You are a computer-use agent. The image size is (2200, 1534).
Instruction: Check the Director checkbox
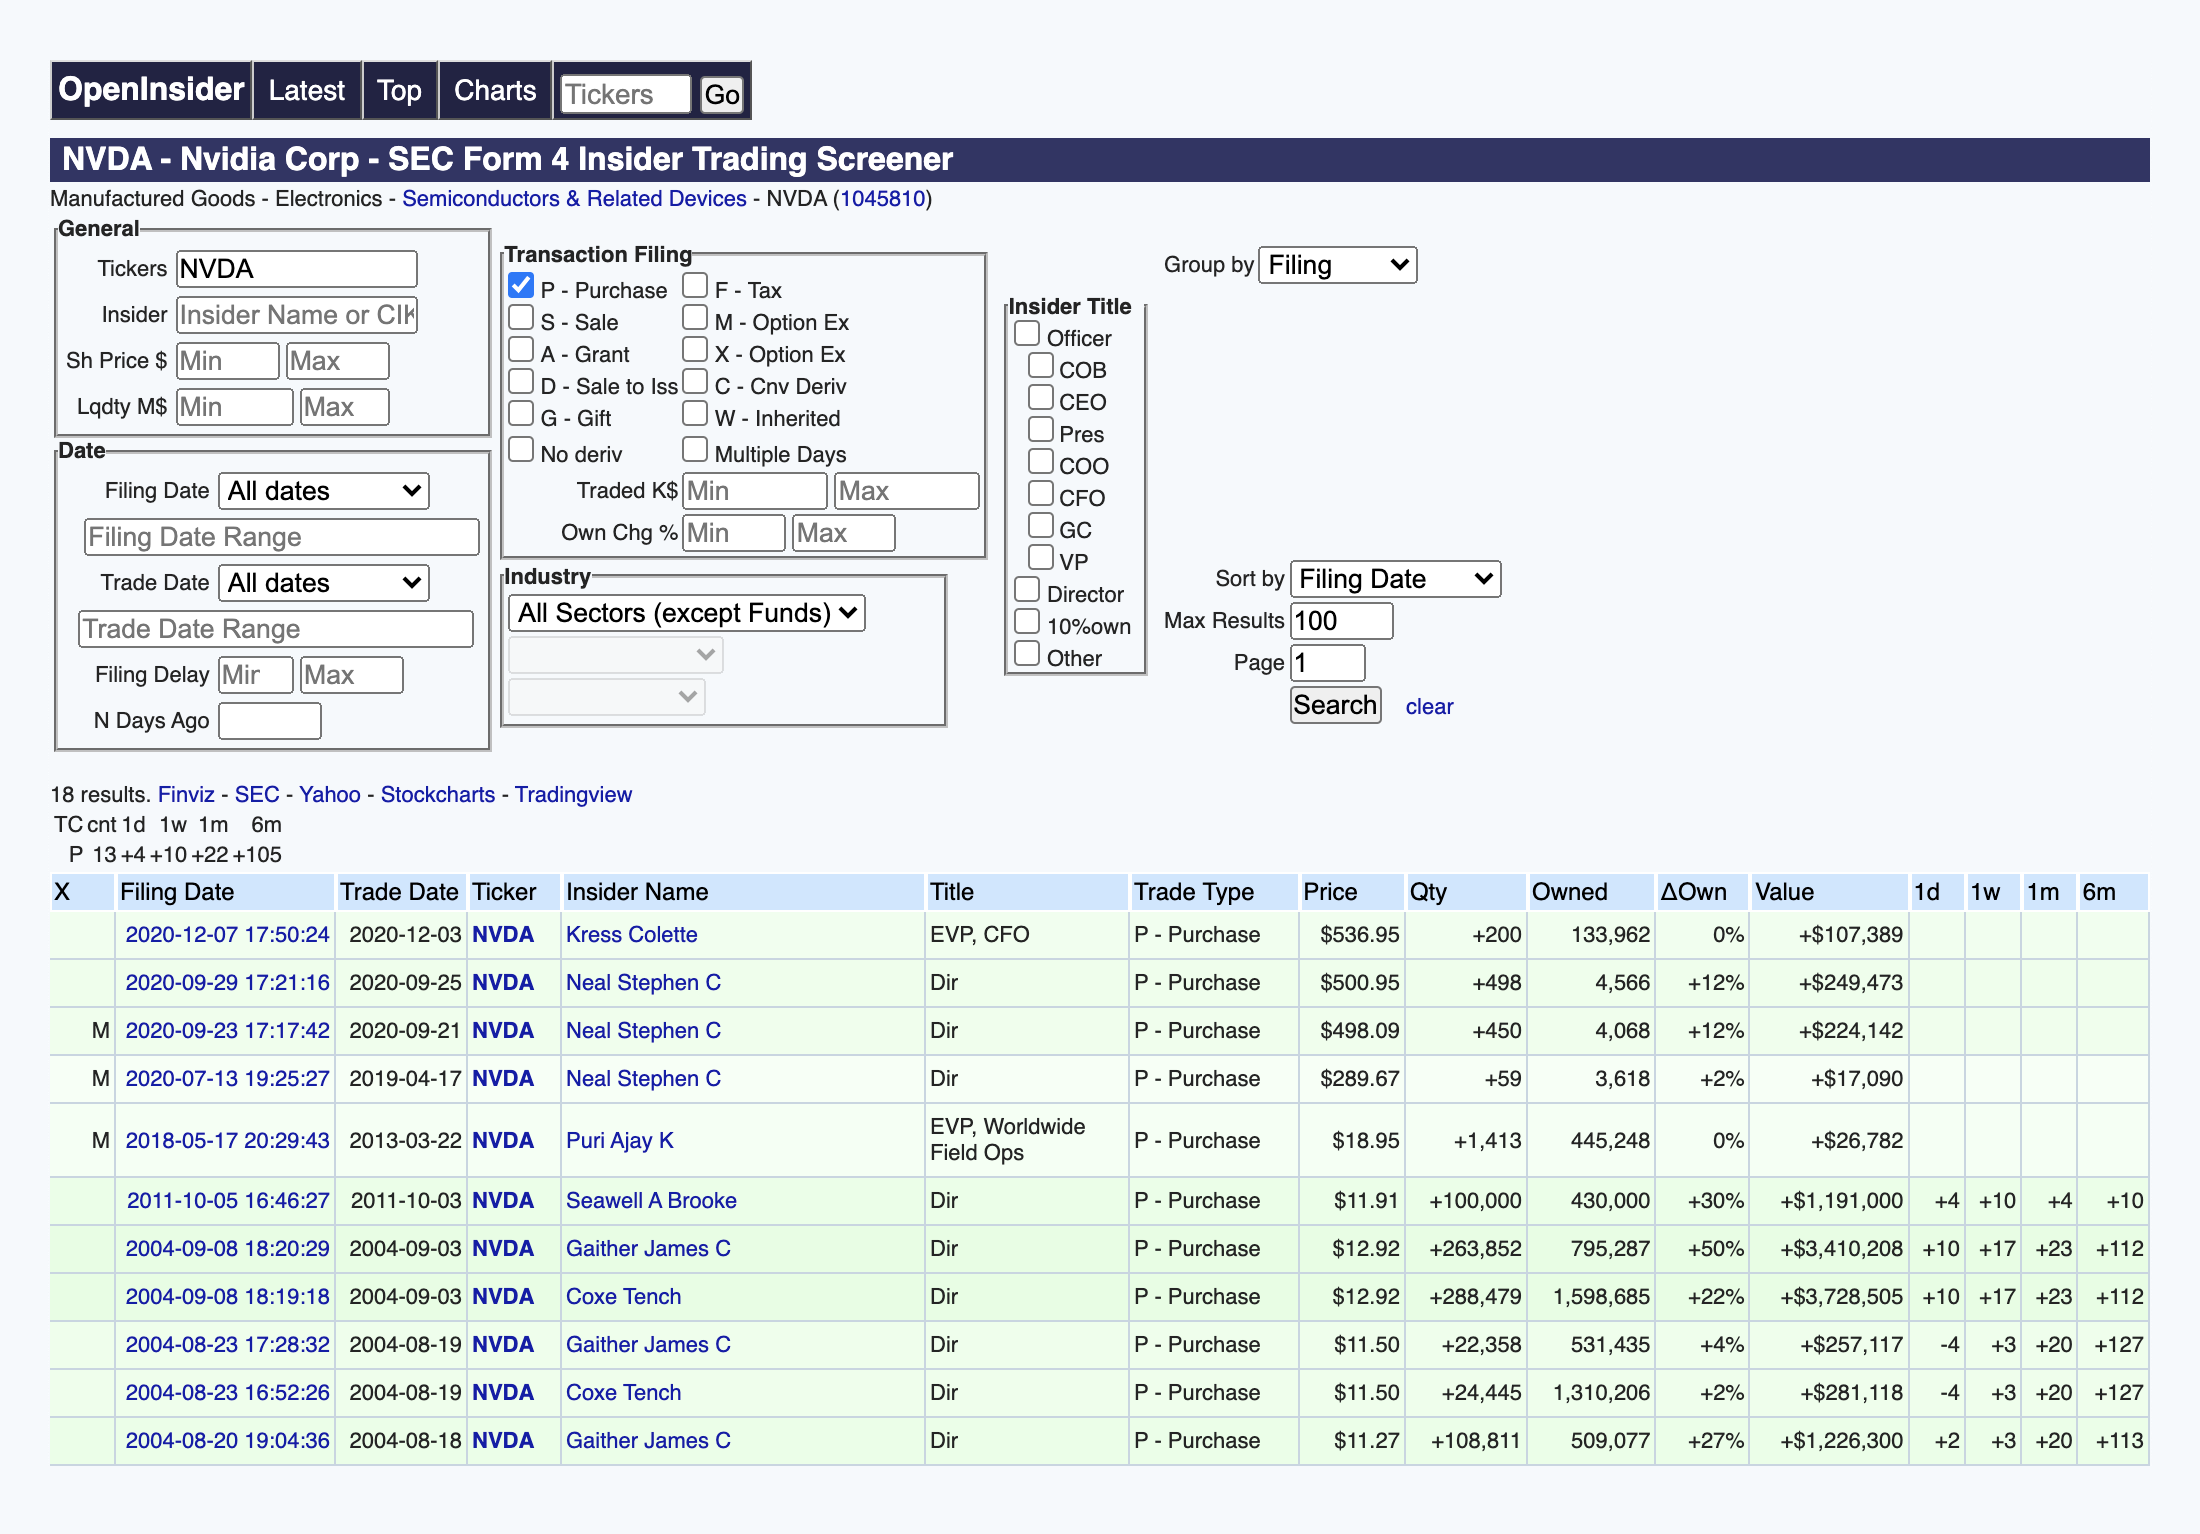1027,590
